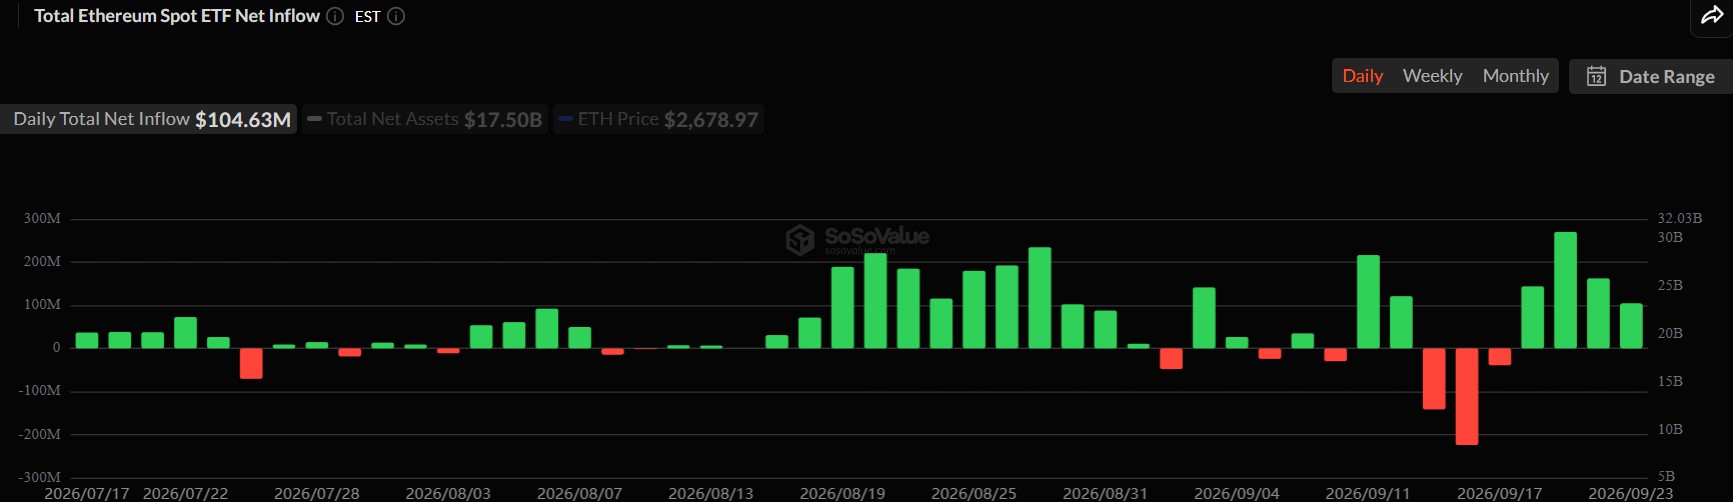Switch to Monthly view
Screen dimensions: 1733x502
tap(1515, 76)
